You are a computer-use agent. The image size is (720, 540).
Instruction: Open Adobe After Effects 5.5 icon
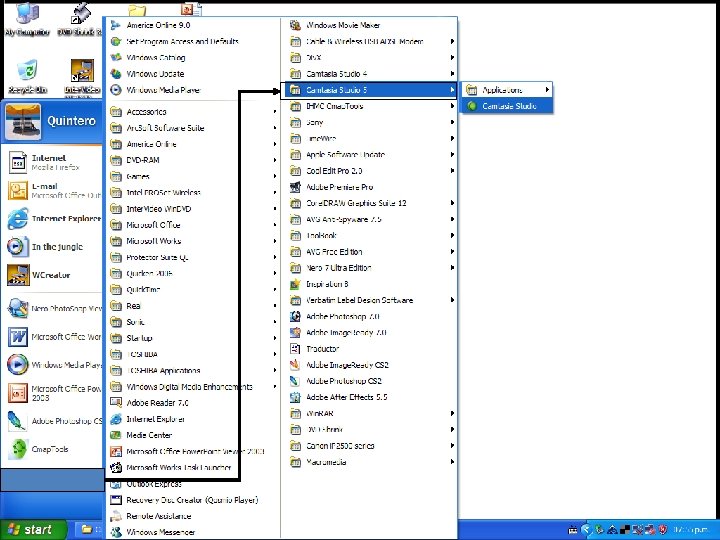click(296, 397)
